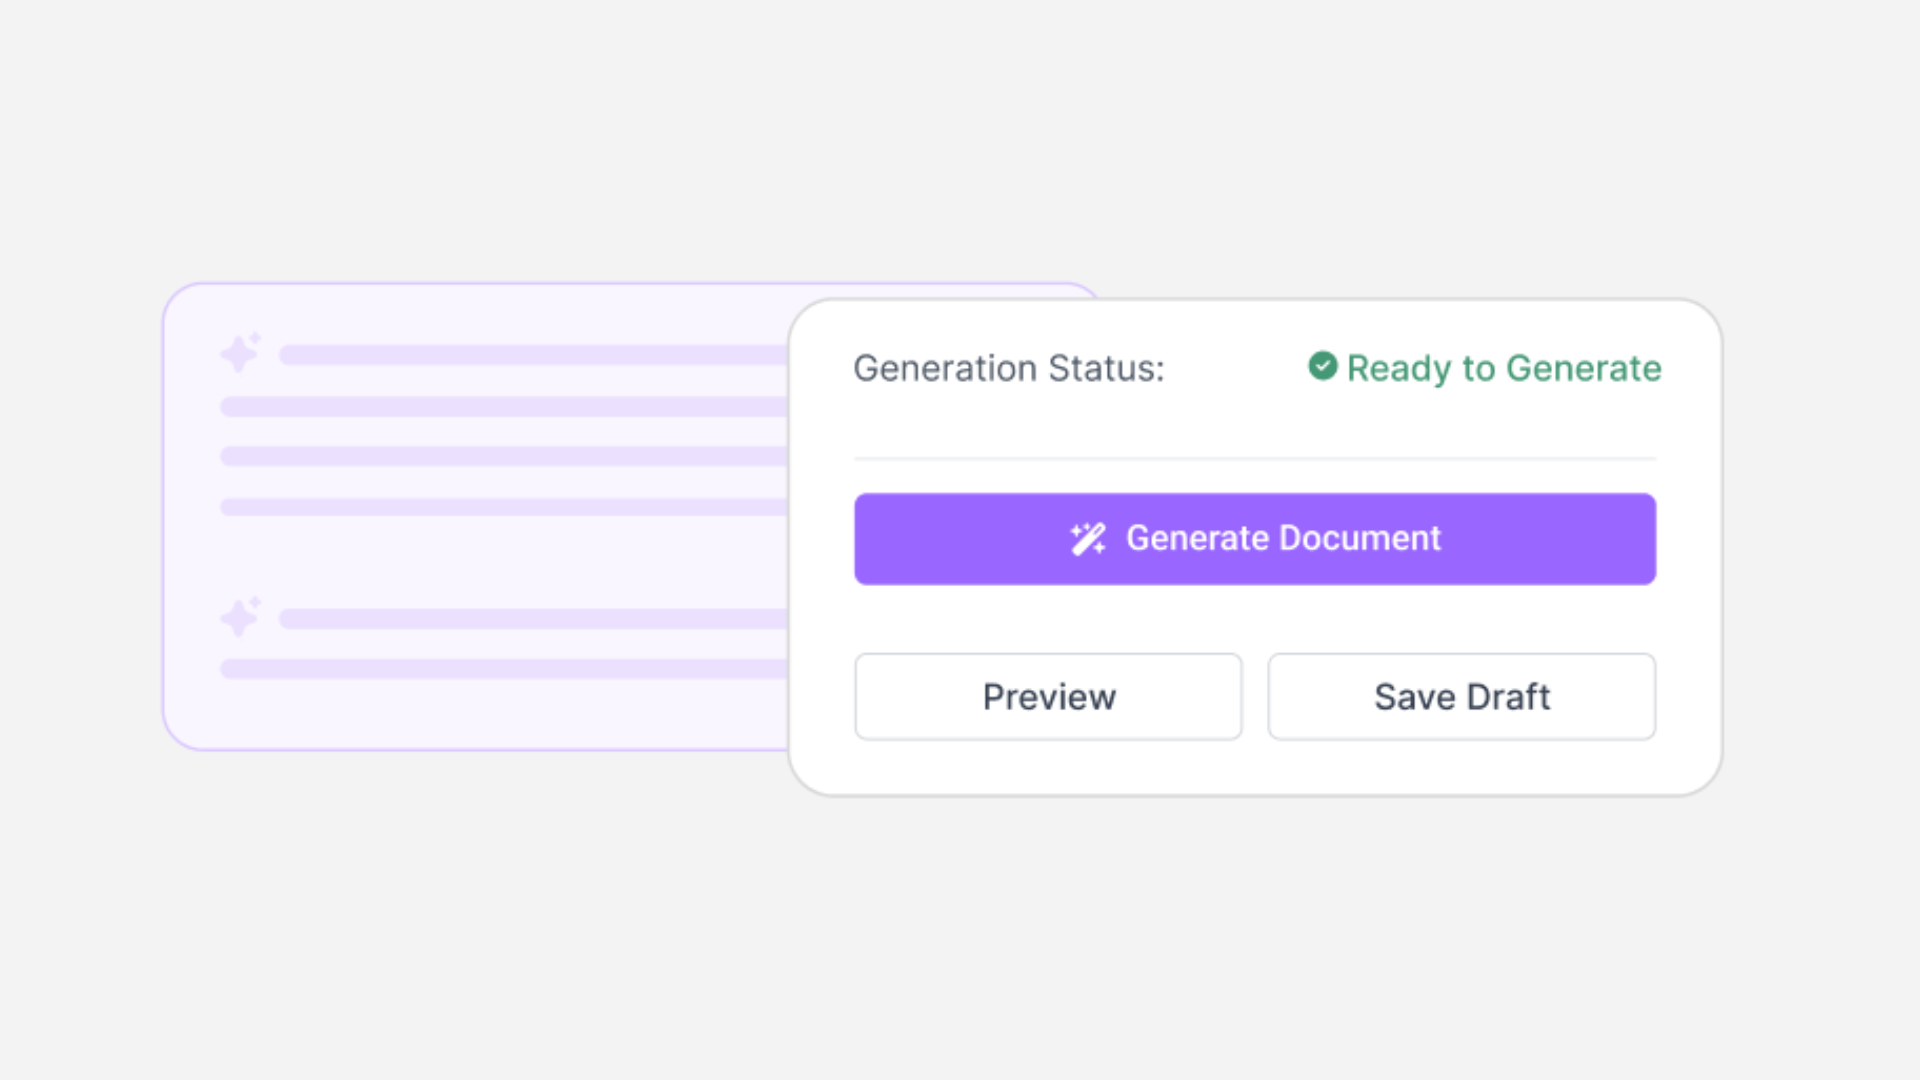Click the placeholder line beside lower sparkle icon

click(x=530, y=619)
